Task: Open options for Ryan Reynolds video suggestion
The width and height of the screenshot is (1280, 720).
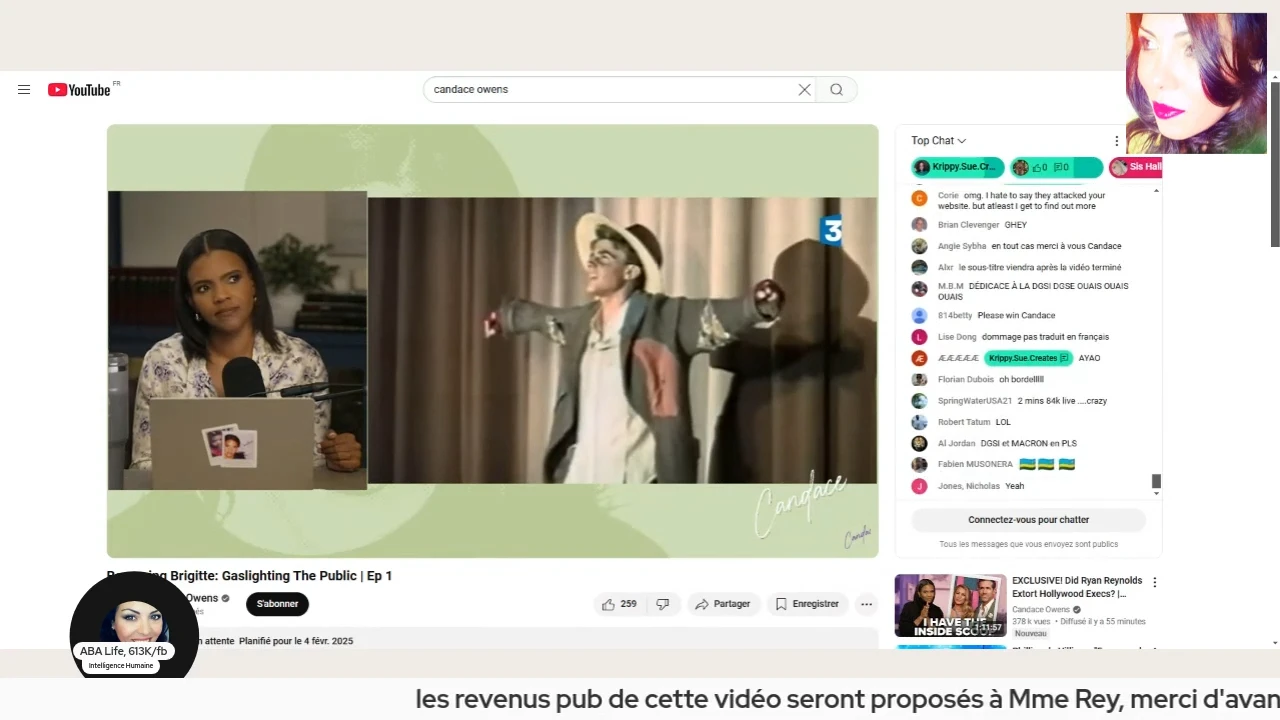Action: 1155,582
